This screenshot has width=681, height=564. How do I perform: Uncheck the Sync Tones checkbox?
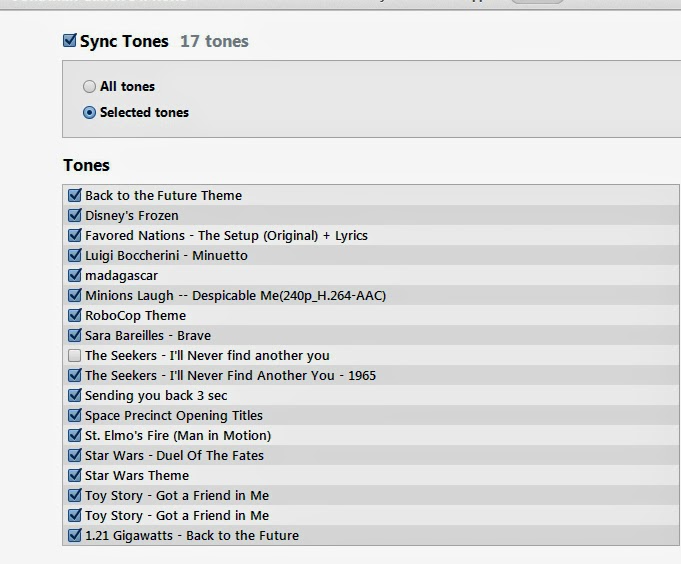70,41
